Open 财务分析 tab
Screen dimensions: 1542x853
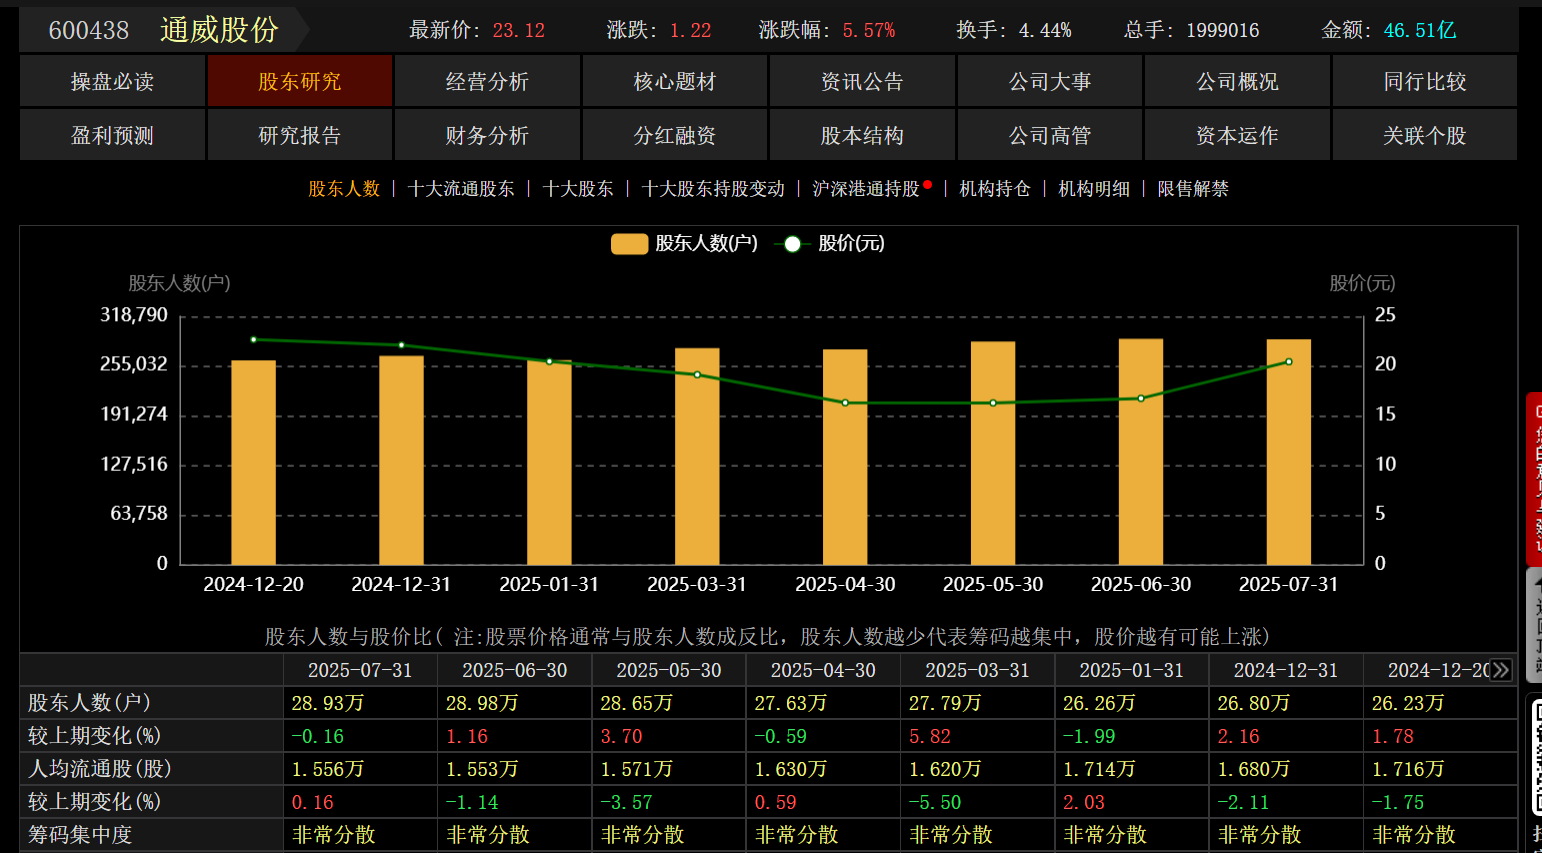(x=487, y=135)
